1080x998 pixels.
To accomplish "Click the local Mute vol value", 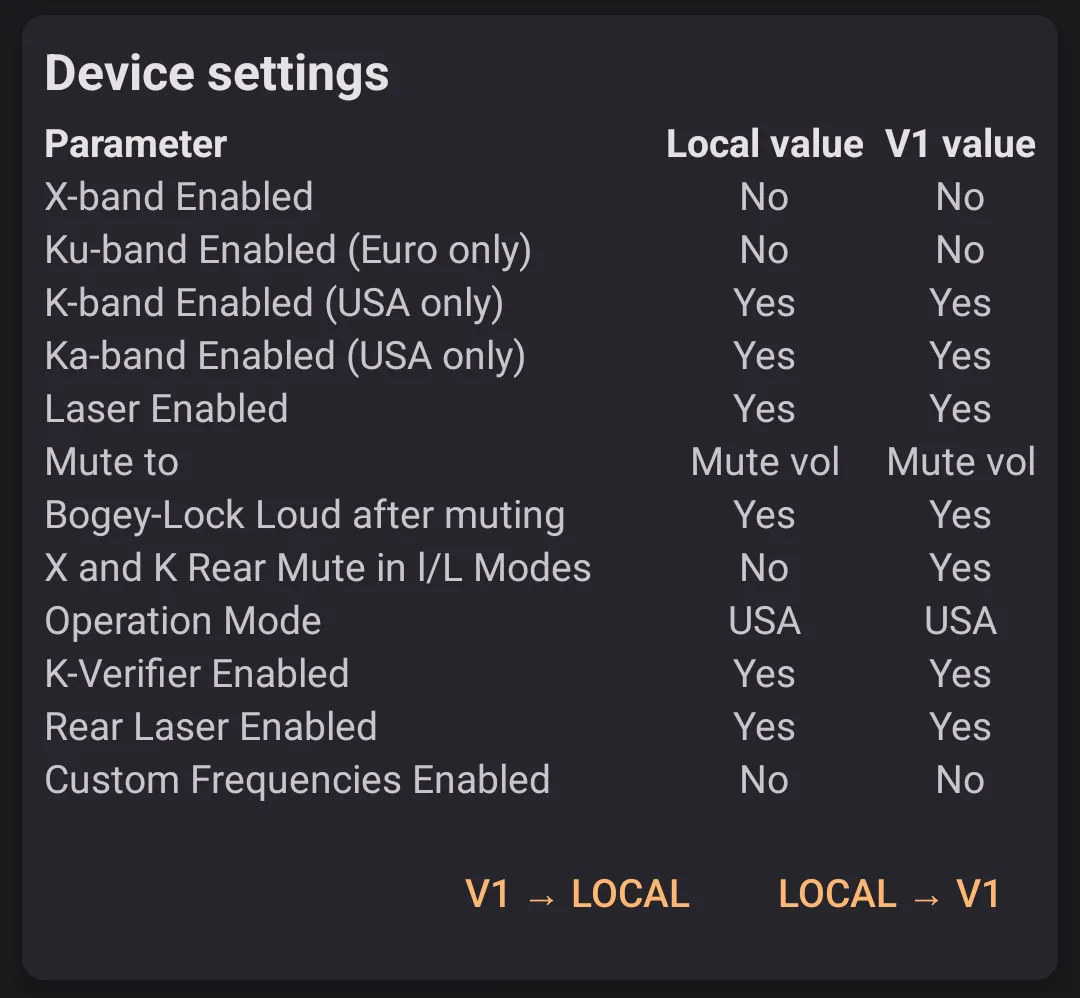I will pyautogui.click(x=765, y=462).
